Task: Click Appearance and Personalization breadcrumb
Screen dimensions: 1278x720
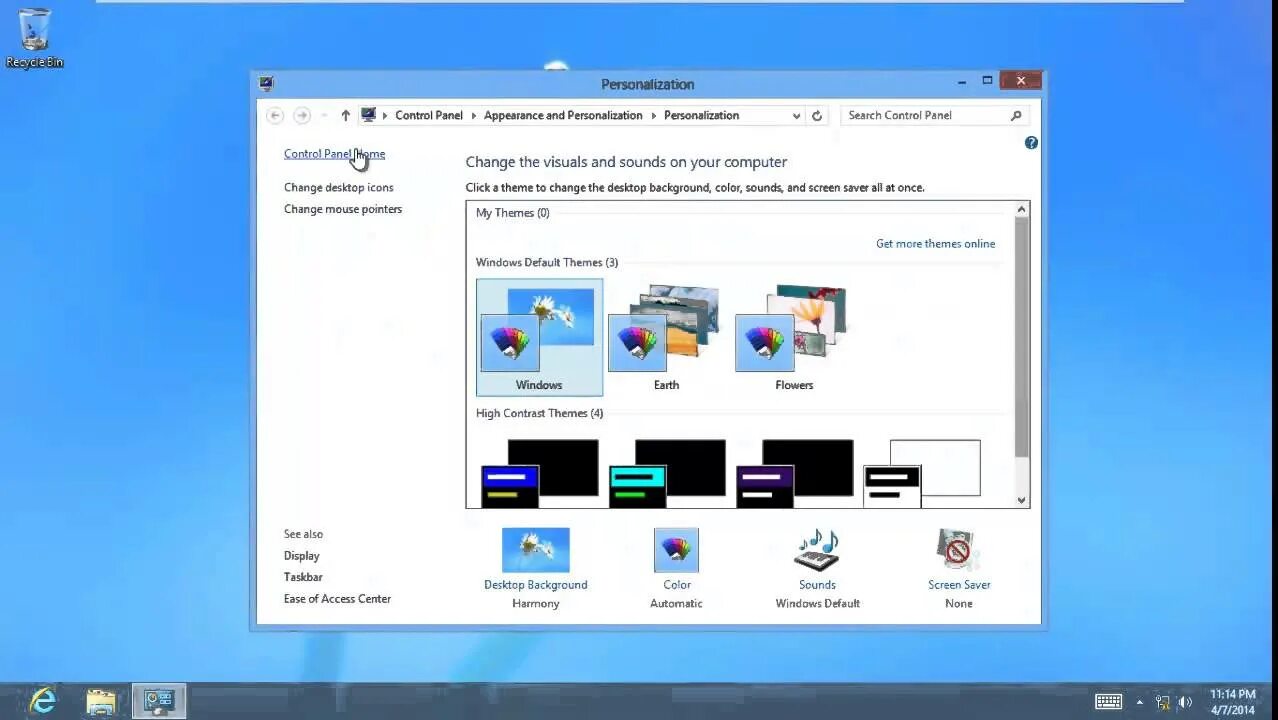Action: (x=563, y=115)
